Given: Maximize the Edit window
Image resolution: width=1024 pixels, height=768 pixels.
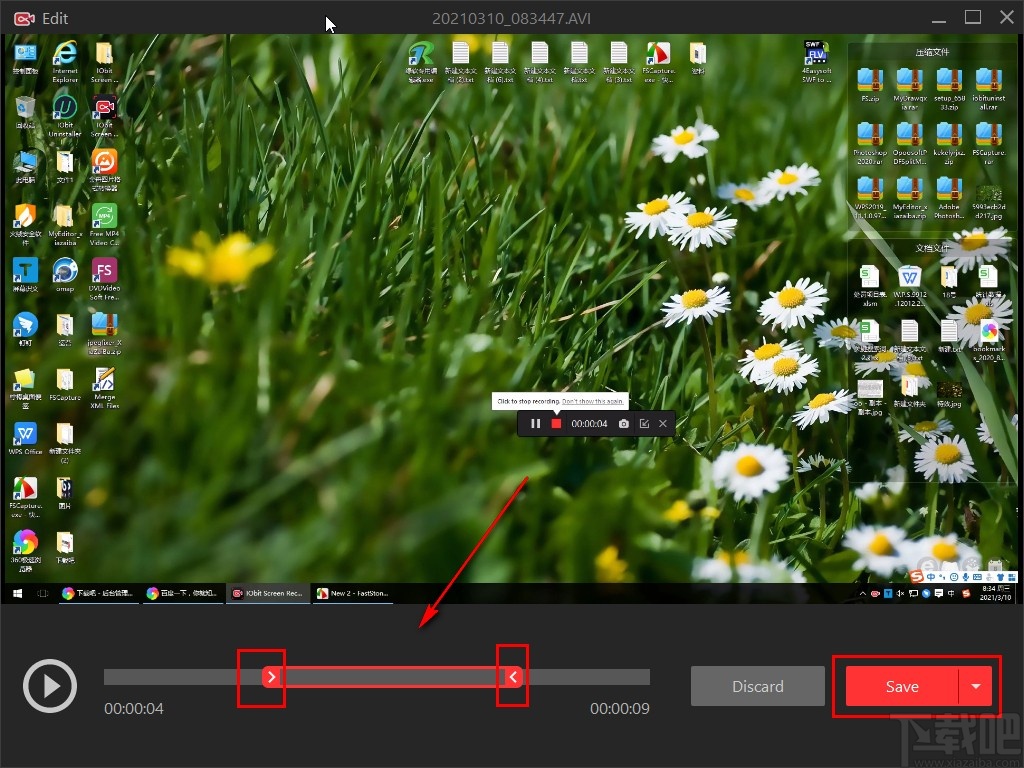Looking at the screenshot, I should pos(973,17).
